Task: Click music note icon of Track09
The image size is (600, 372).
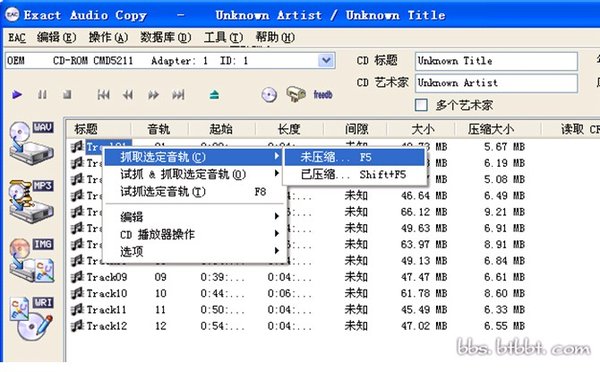Action: pos(77,277)
